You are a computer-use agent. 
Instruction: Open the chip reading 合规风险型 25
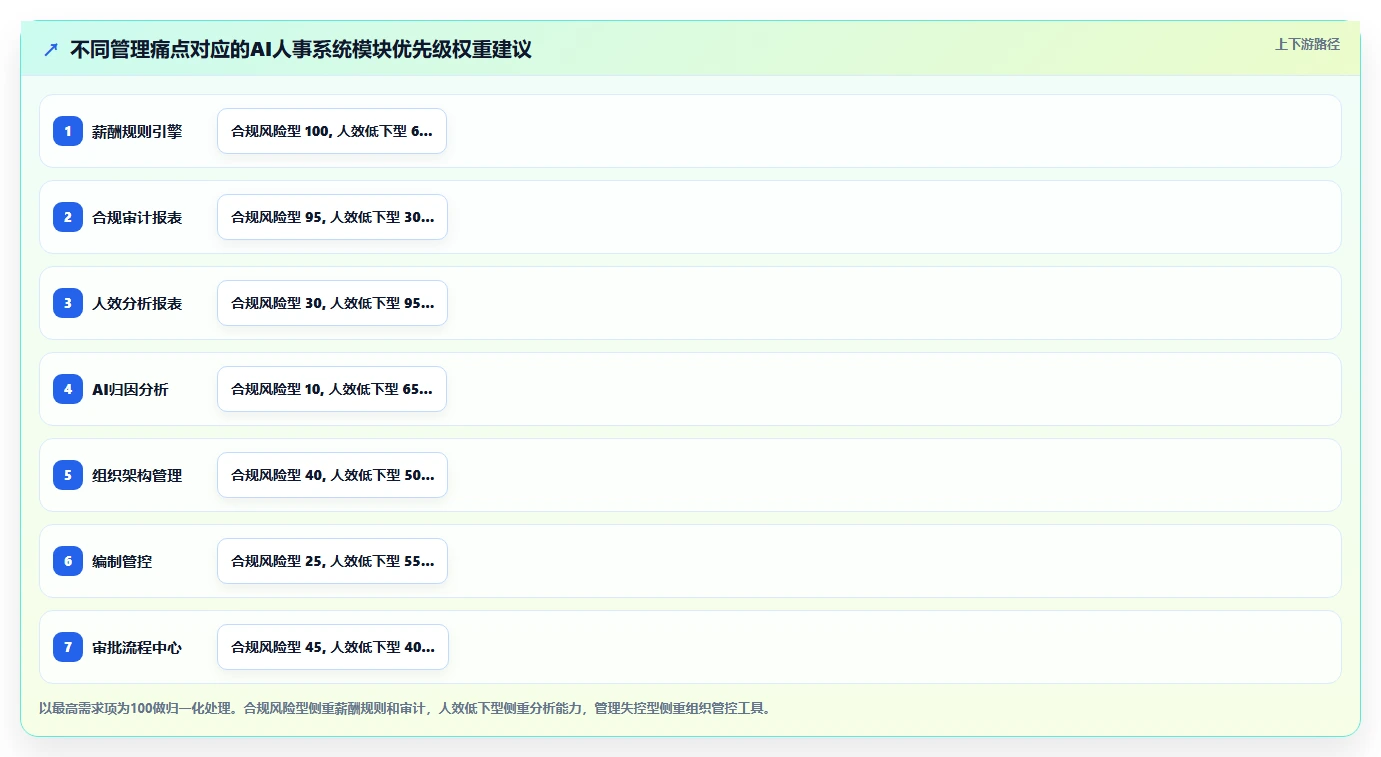tap(332, 561)
